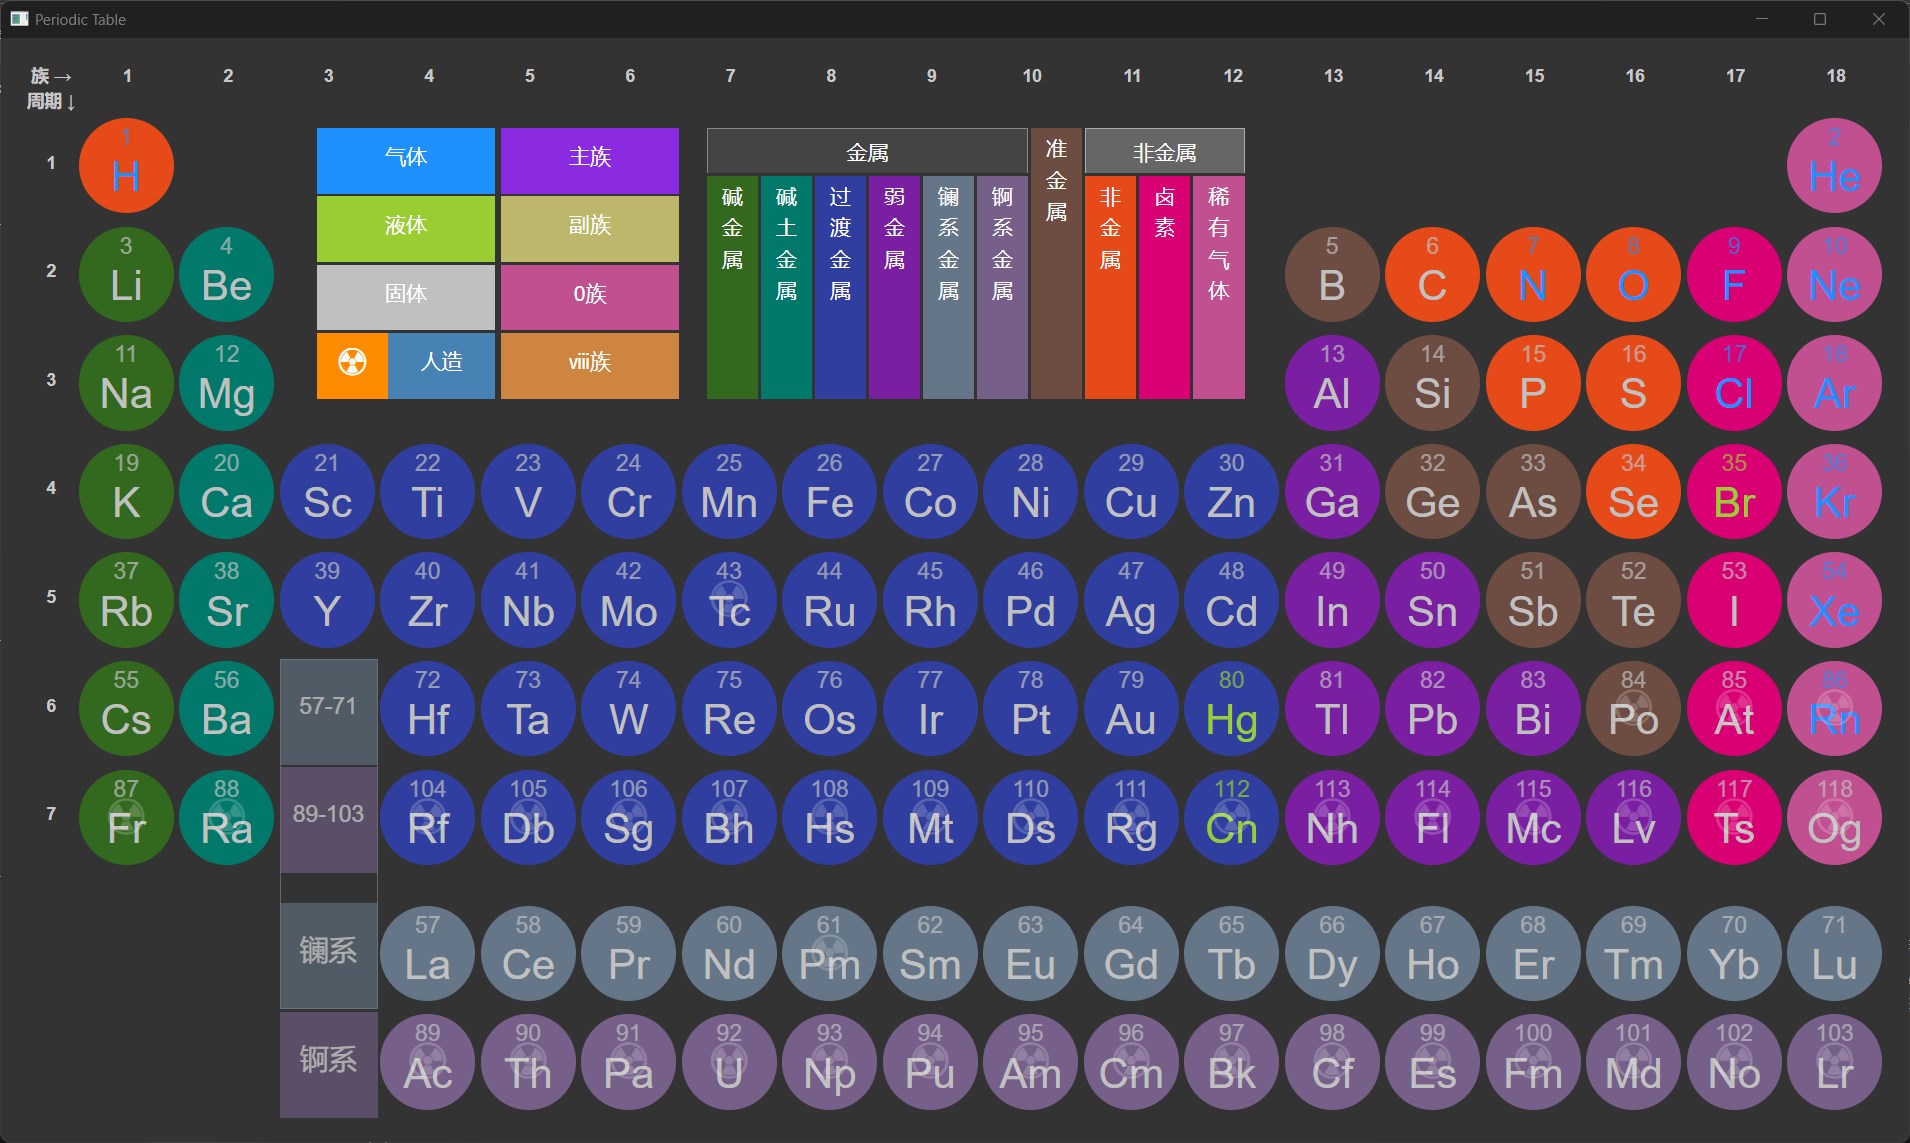Click the Lithium (Li) element
Screen dimensions: 1910x1143
pos(126,275)
